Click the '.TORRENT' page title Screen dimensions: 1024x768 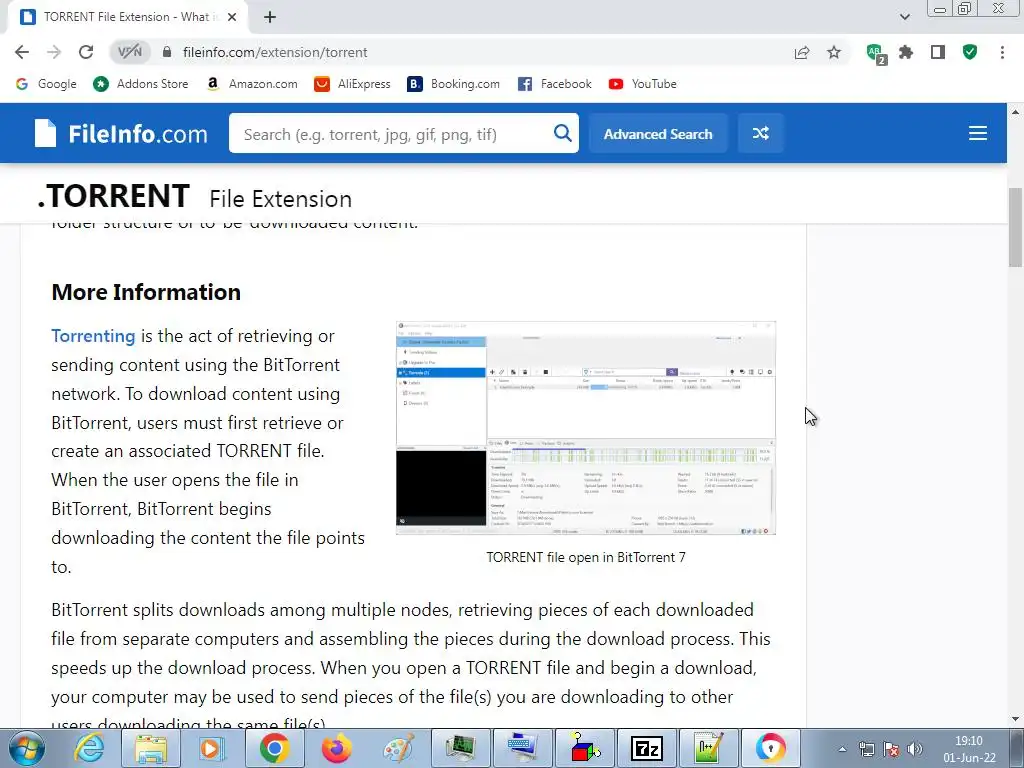(x=114, y=196)
